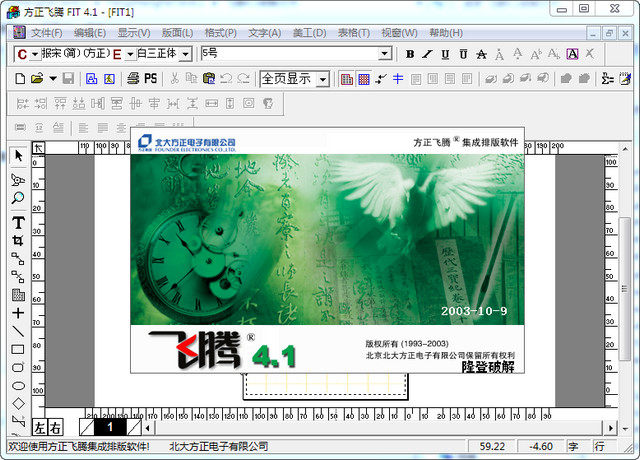Toggle strikethrough A formatting
This screenshot has height=460, width=640.
click(482, 54)
